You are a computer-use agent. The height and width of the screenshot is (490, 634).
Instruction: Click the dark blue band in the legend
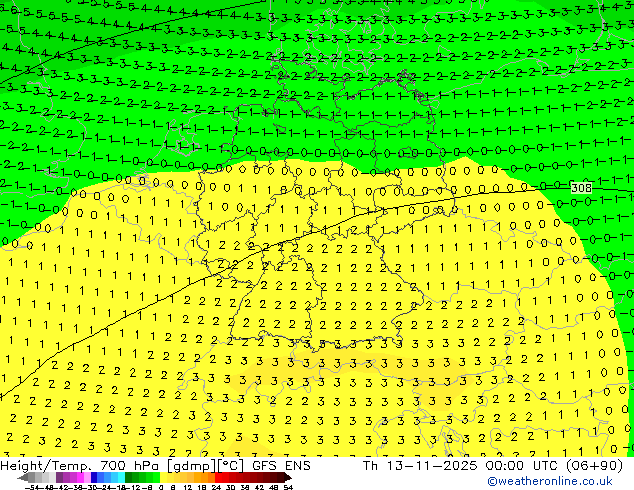[x=94, y=477]
